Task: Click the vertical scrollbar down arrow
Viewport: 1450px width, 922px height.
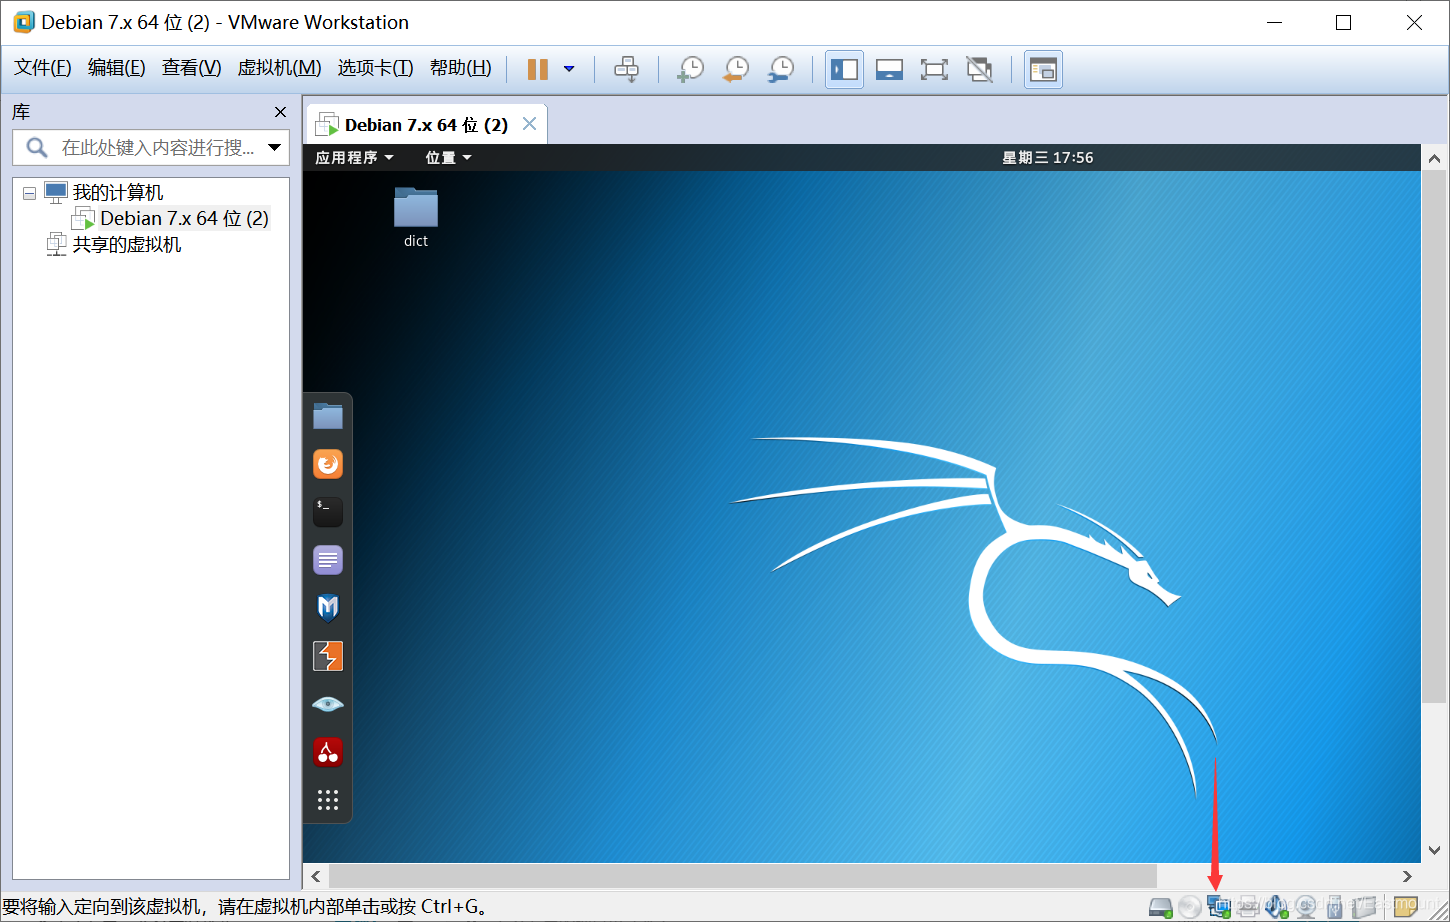Action: [1434, 851]
